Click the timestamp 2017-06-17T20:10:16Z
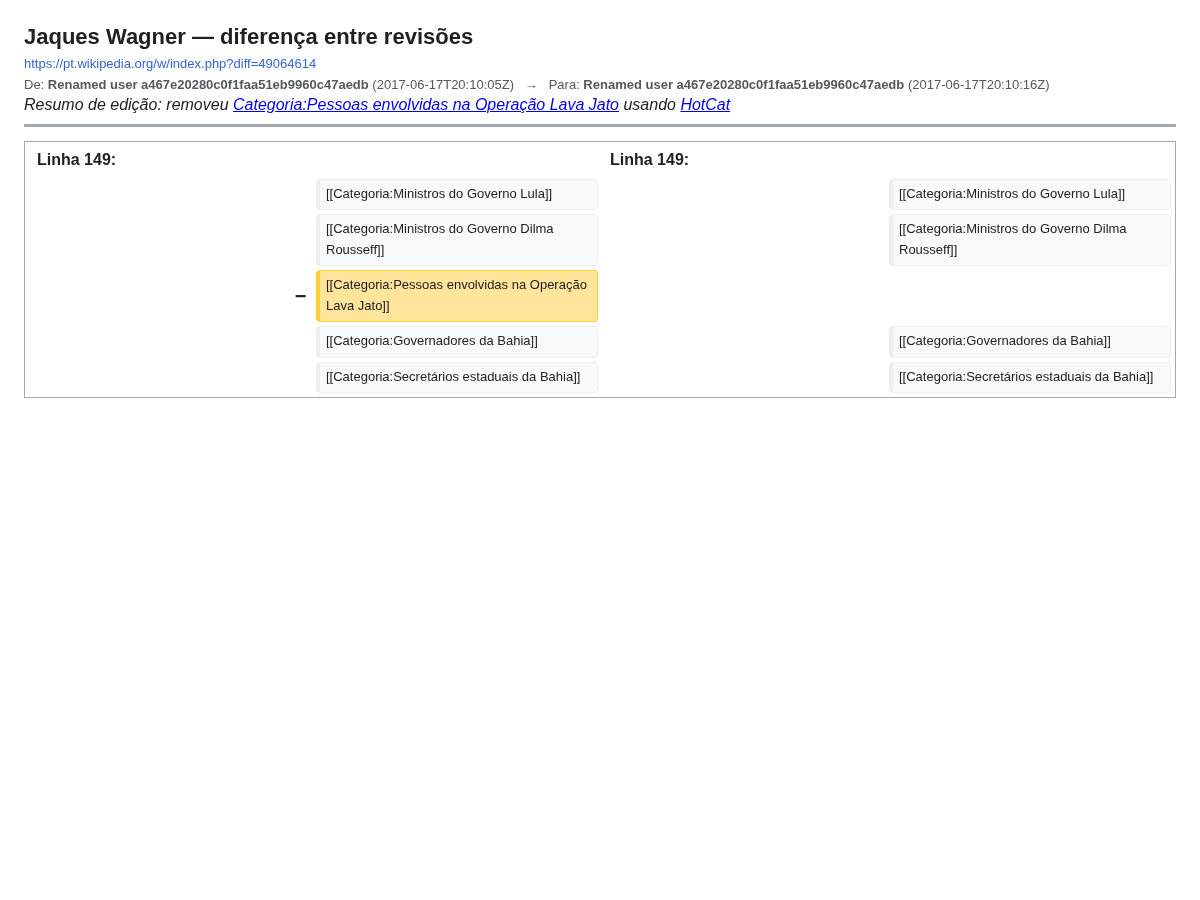 coord(979,85)
